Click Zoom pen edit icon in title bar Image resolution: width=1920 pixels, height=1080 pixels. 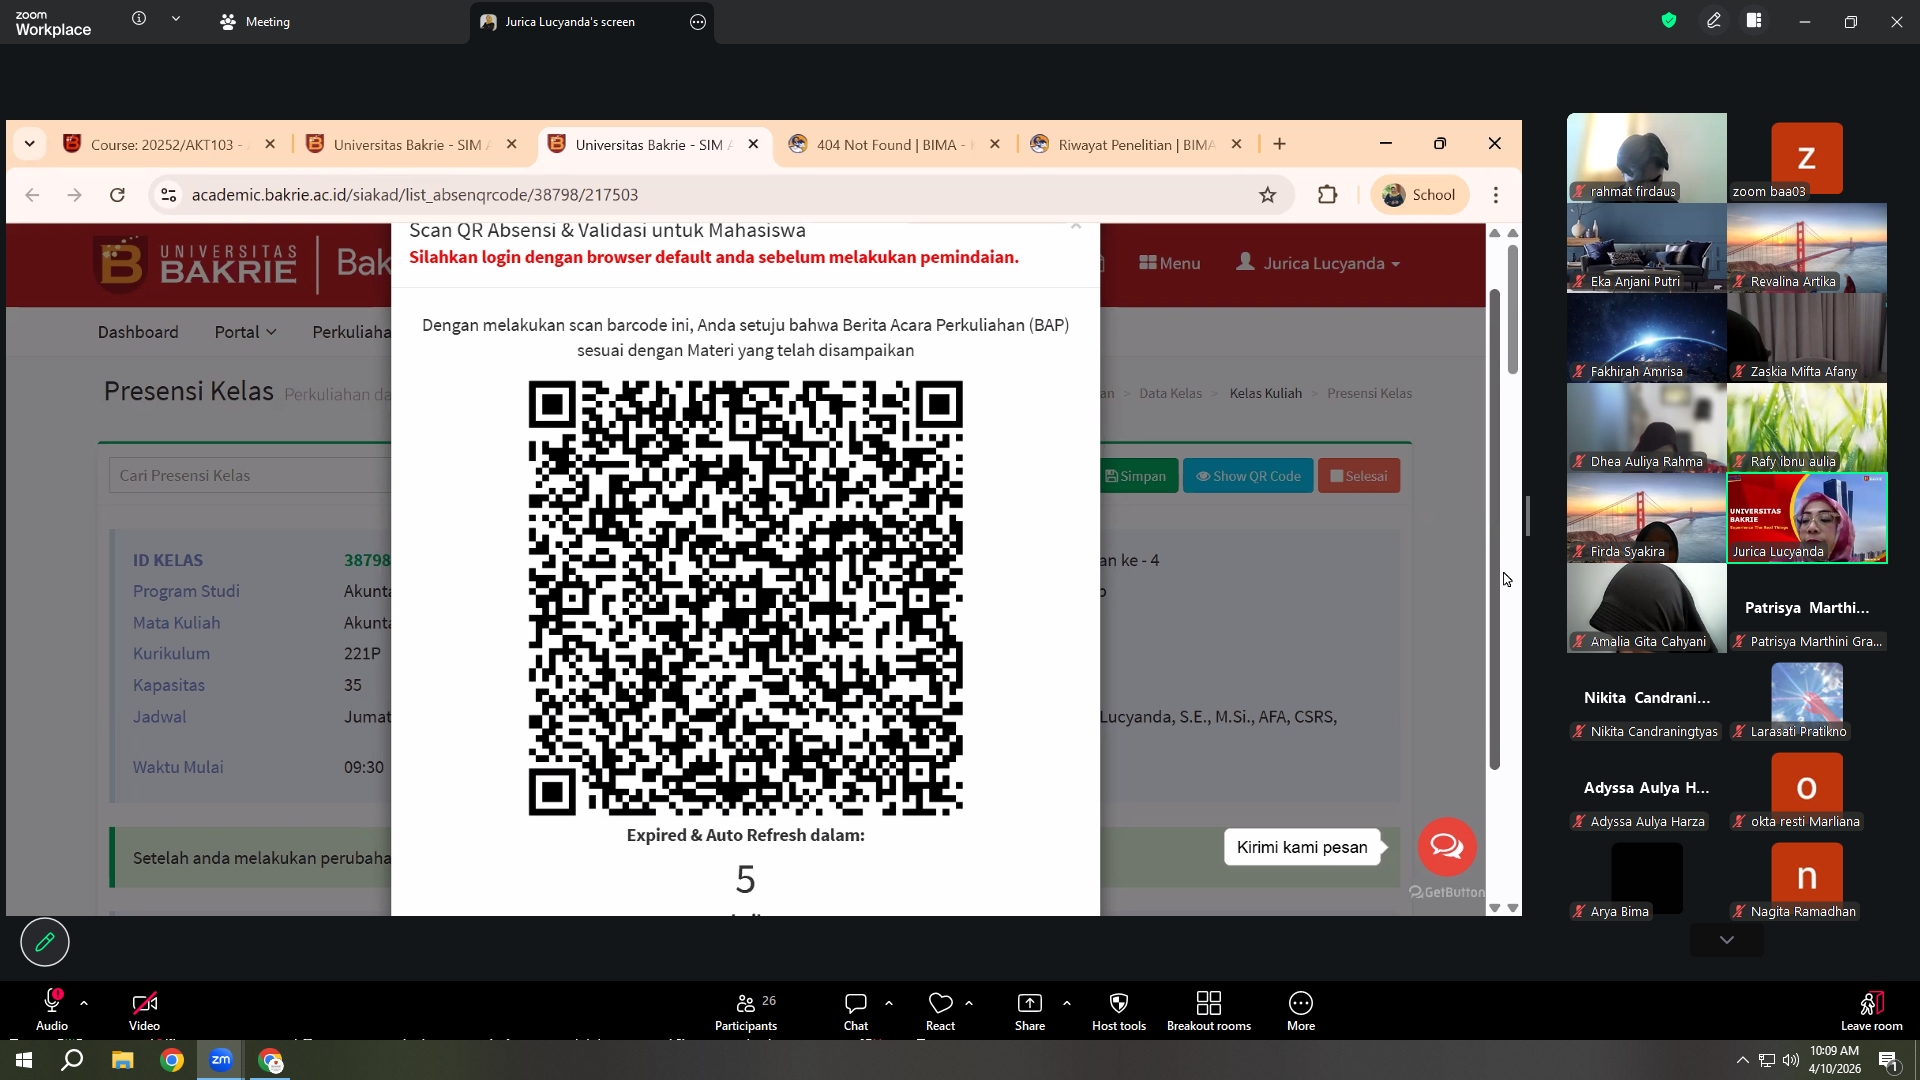click(1714, 20)
